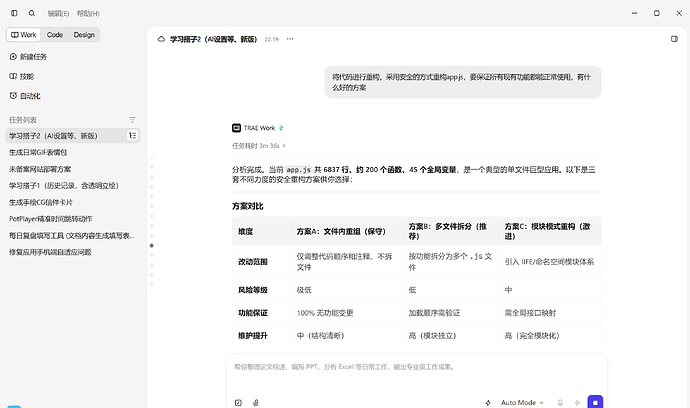This screenshot has width=690, height=408.
Task: Click the green status icon after TRAE Work
Action: [x=281, y=128]
